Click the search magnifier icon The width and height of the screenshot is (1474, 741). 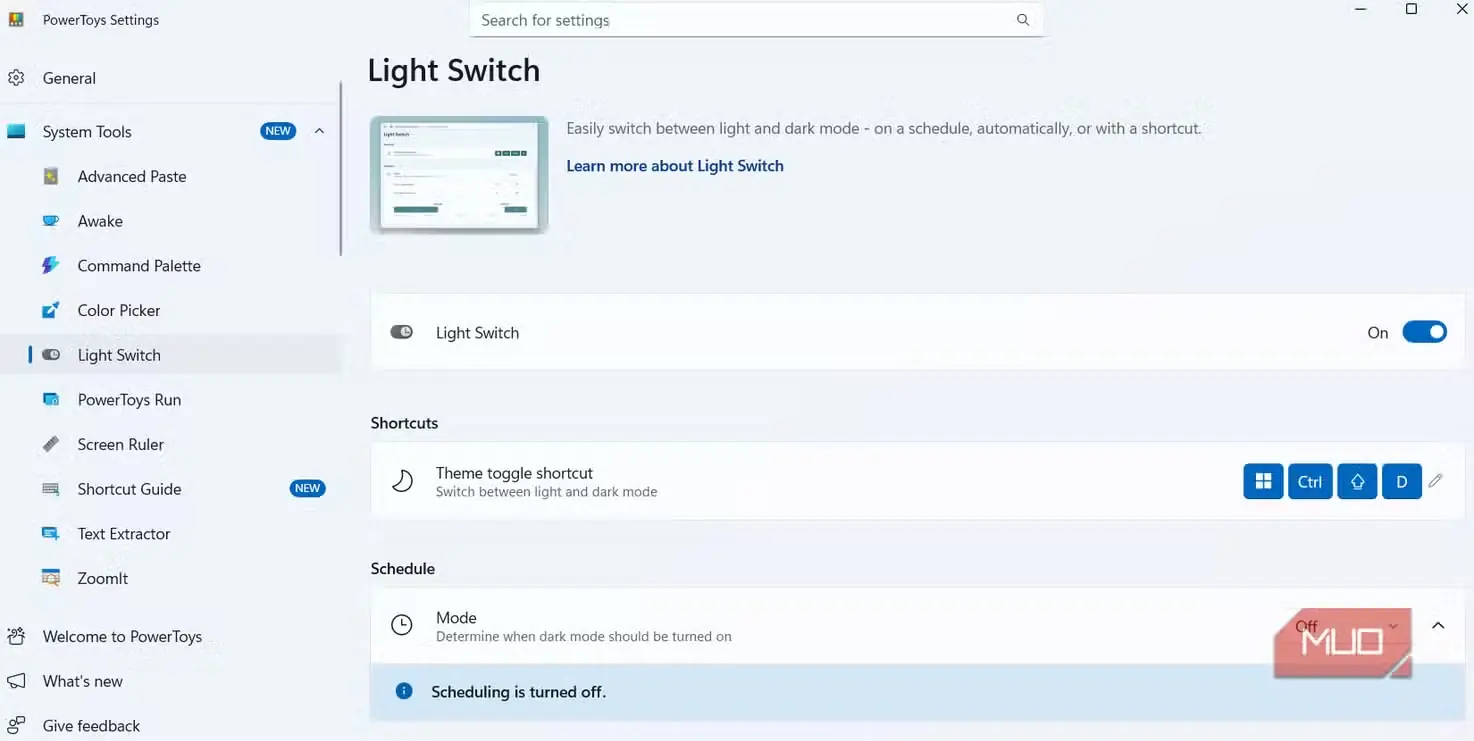[1023, 20]
